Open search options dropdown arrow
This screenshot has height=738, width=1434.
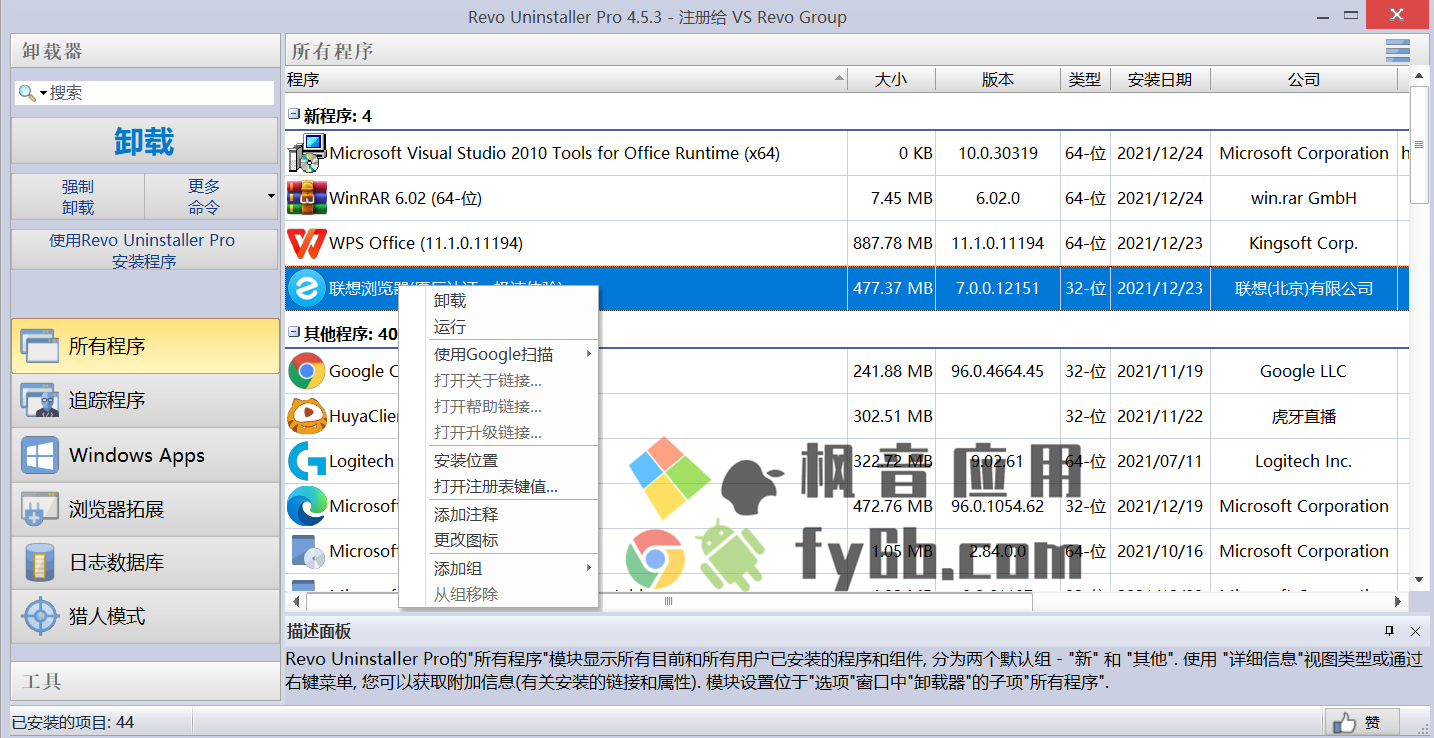click(x=43, y=93)
